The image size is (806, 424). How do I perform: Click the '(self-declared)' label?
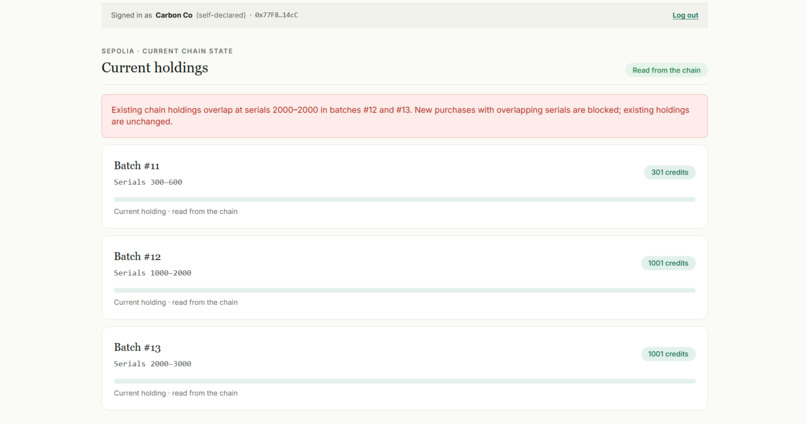tap(221, 15)
